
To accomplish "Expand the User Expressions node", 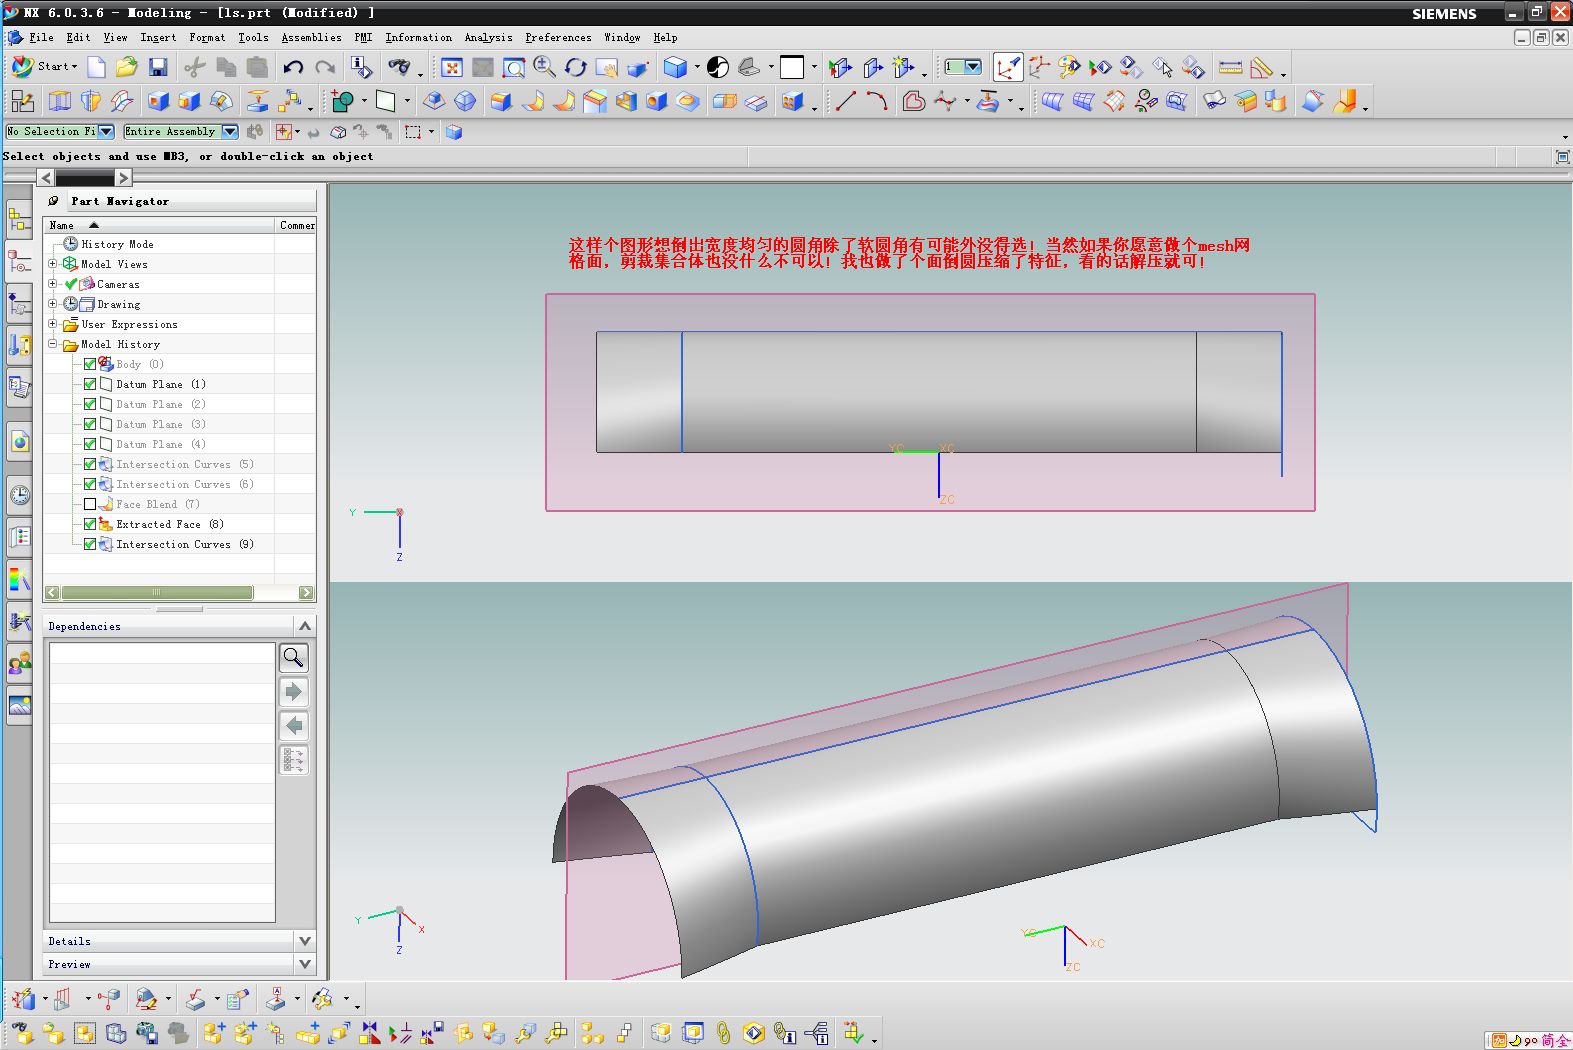I will click(x=53, y=324).
